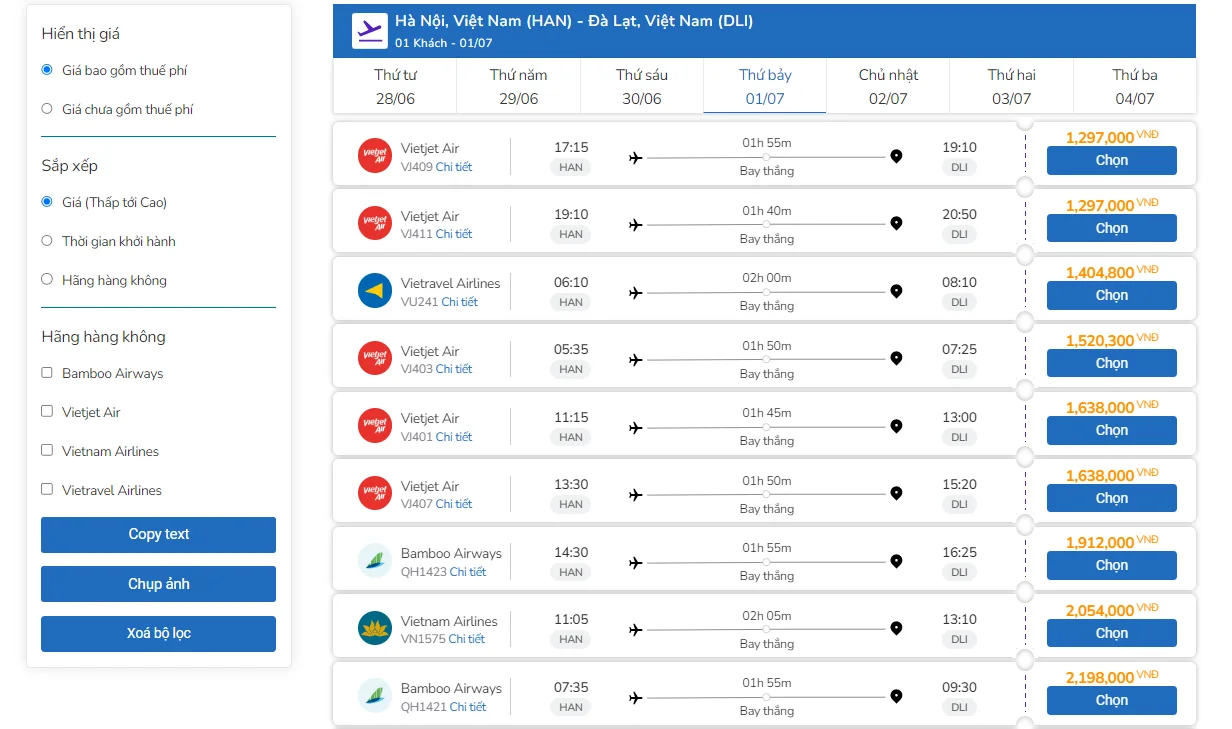
Task: Click the price 1,912,000 VNĐ
Action: (x=1112, y=542)
